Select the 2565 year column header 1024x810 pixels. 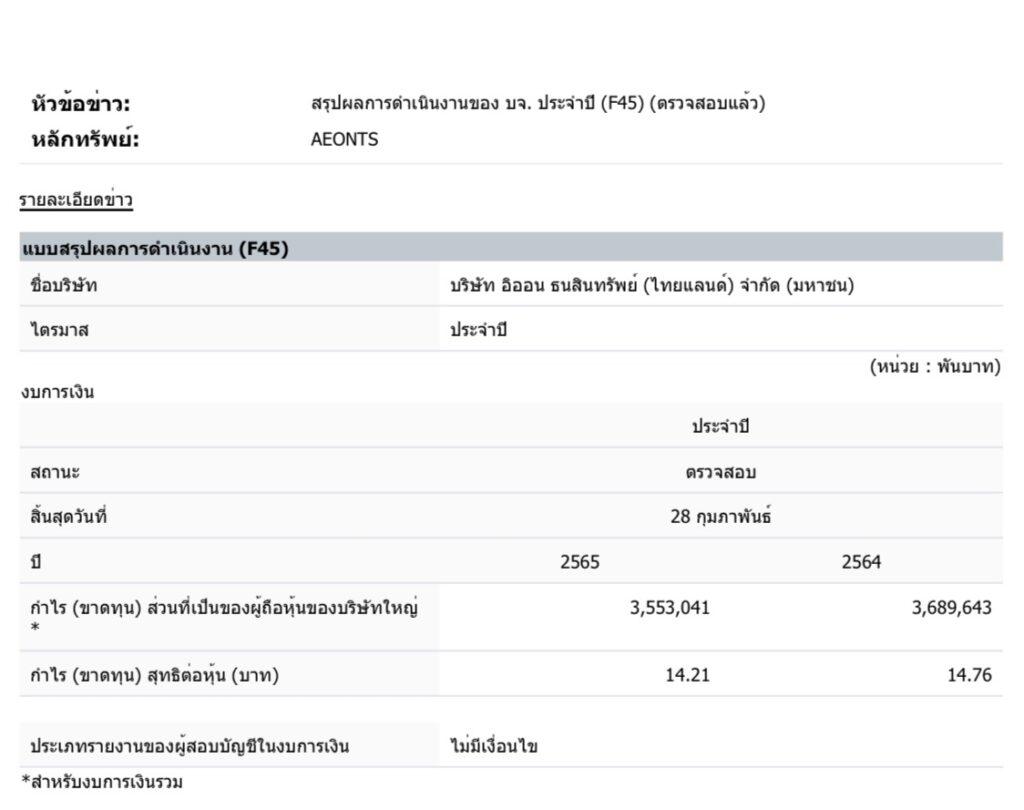click(x=580, y=562)
